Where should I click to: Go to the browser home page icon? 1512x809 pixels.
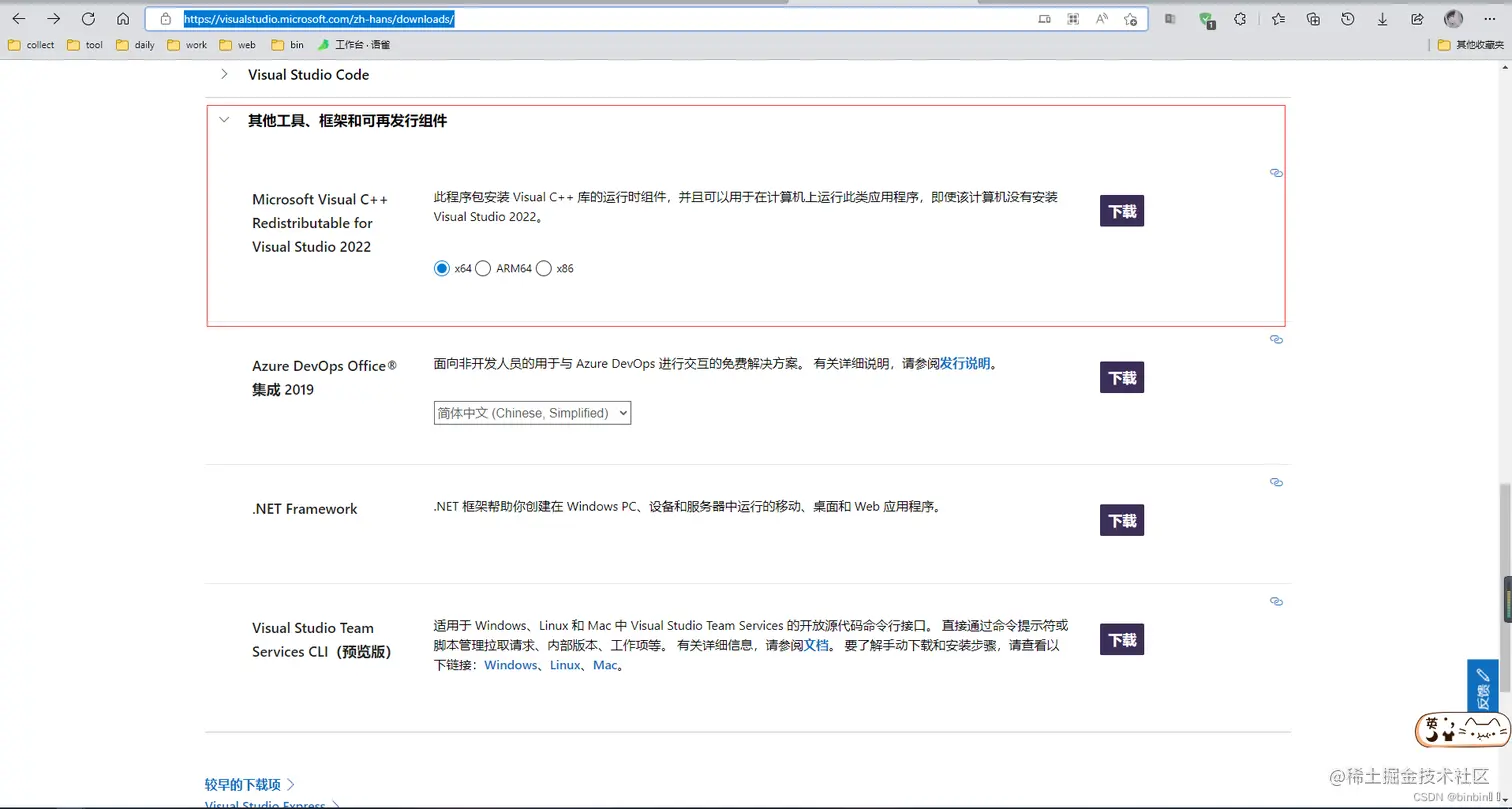pyautogui.click(x=123, y=19)
